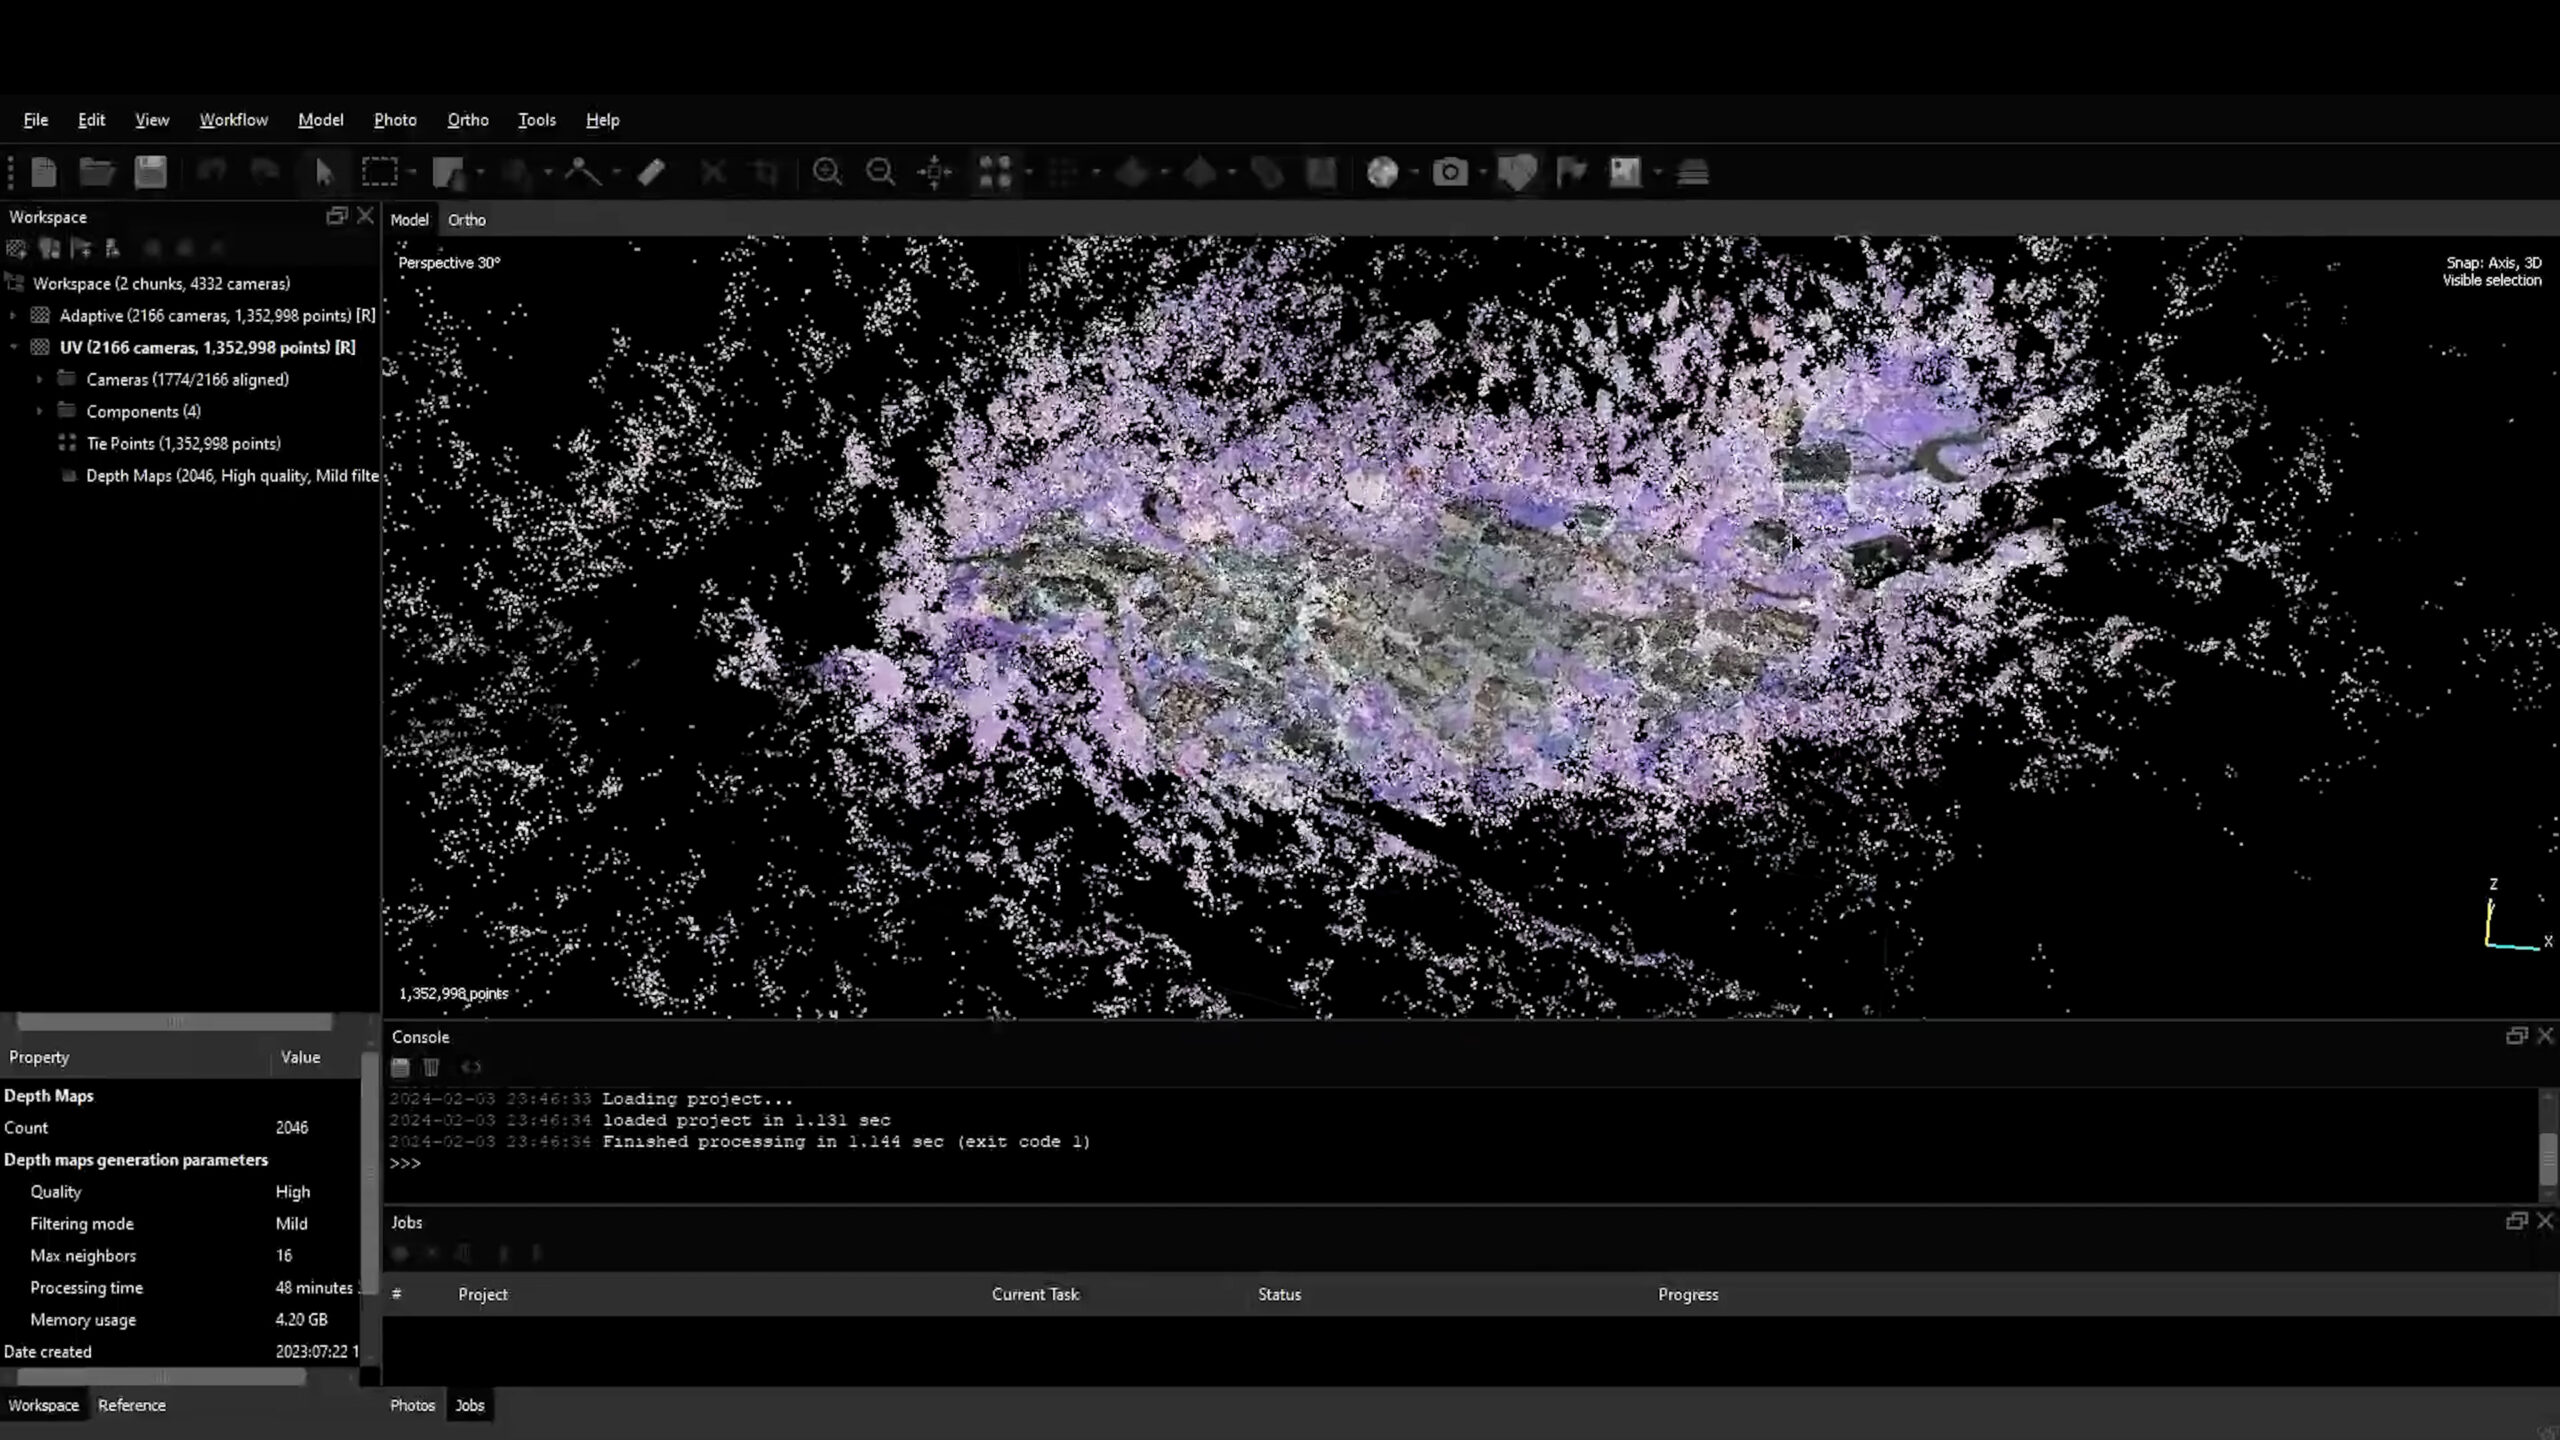
Task: Select the Ruler measurement tool
Action: coord(651,172)
